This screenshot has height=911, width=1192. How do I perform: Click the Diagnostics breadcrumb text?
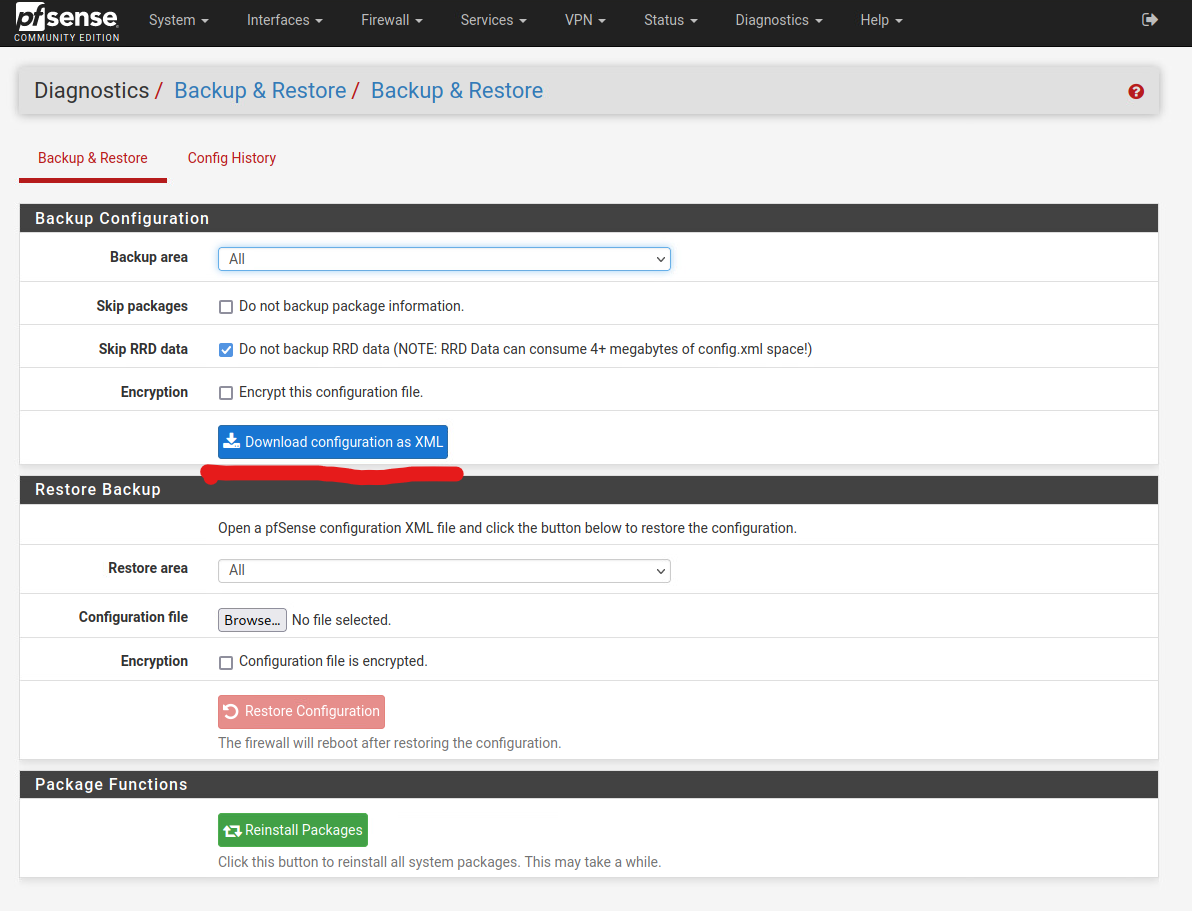91,90
